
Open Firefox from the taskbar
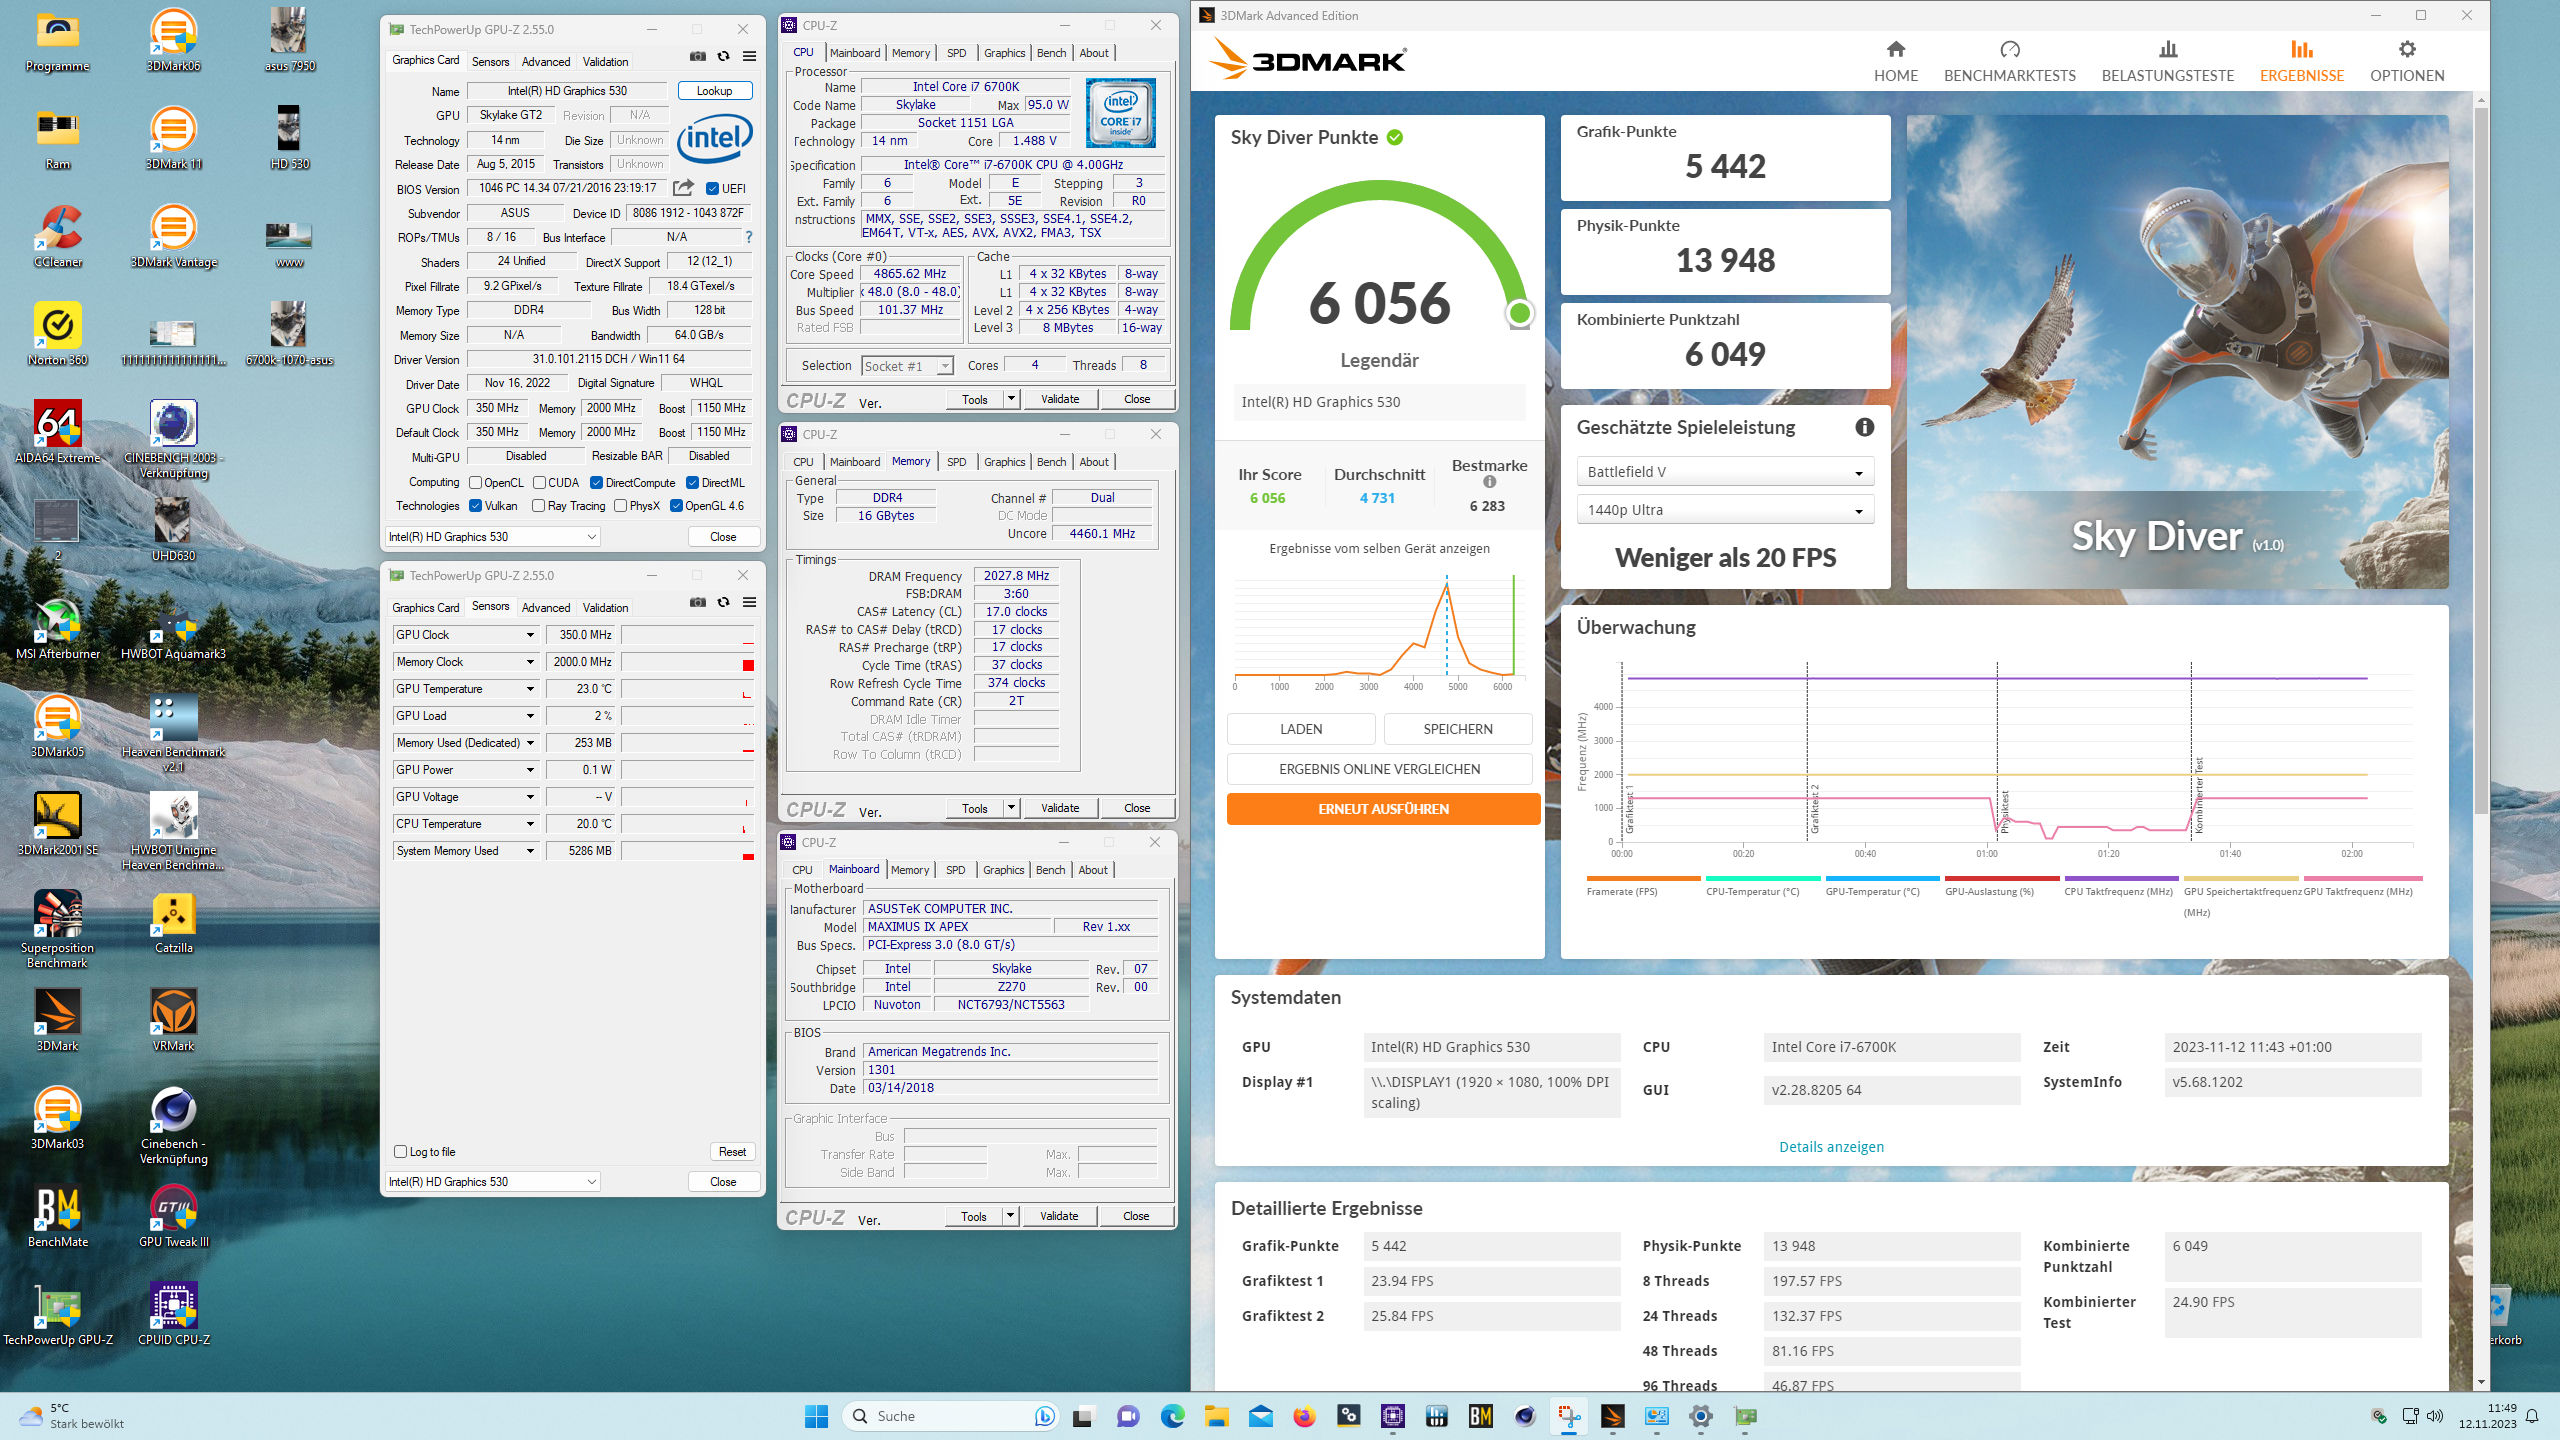click(x=1304, y=1416)
